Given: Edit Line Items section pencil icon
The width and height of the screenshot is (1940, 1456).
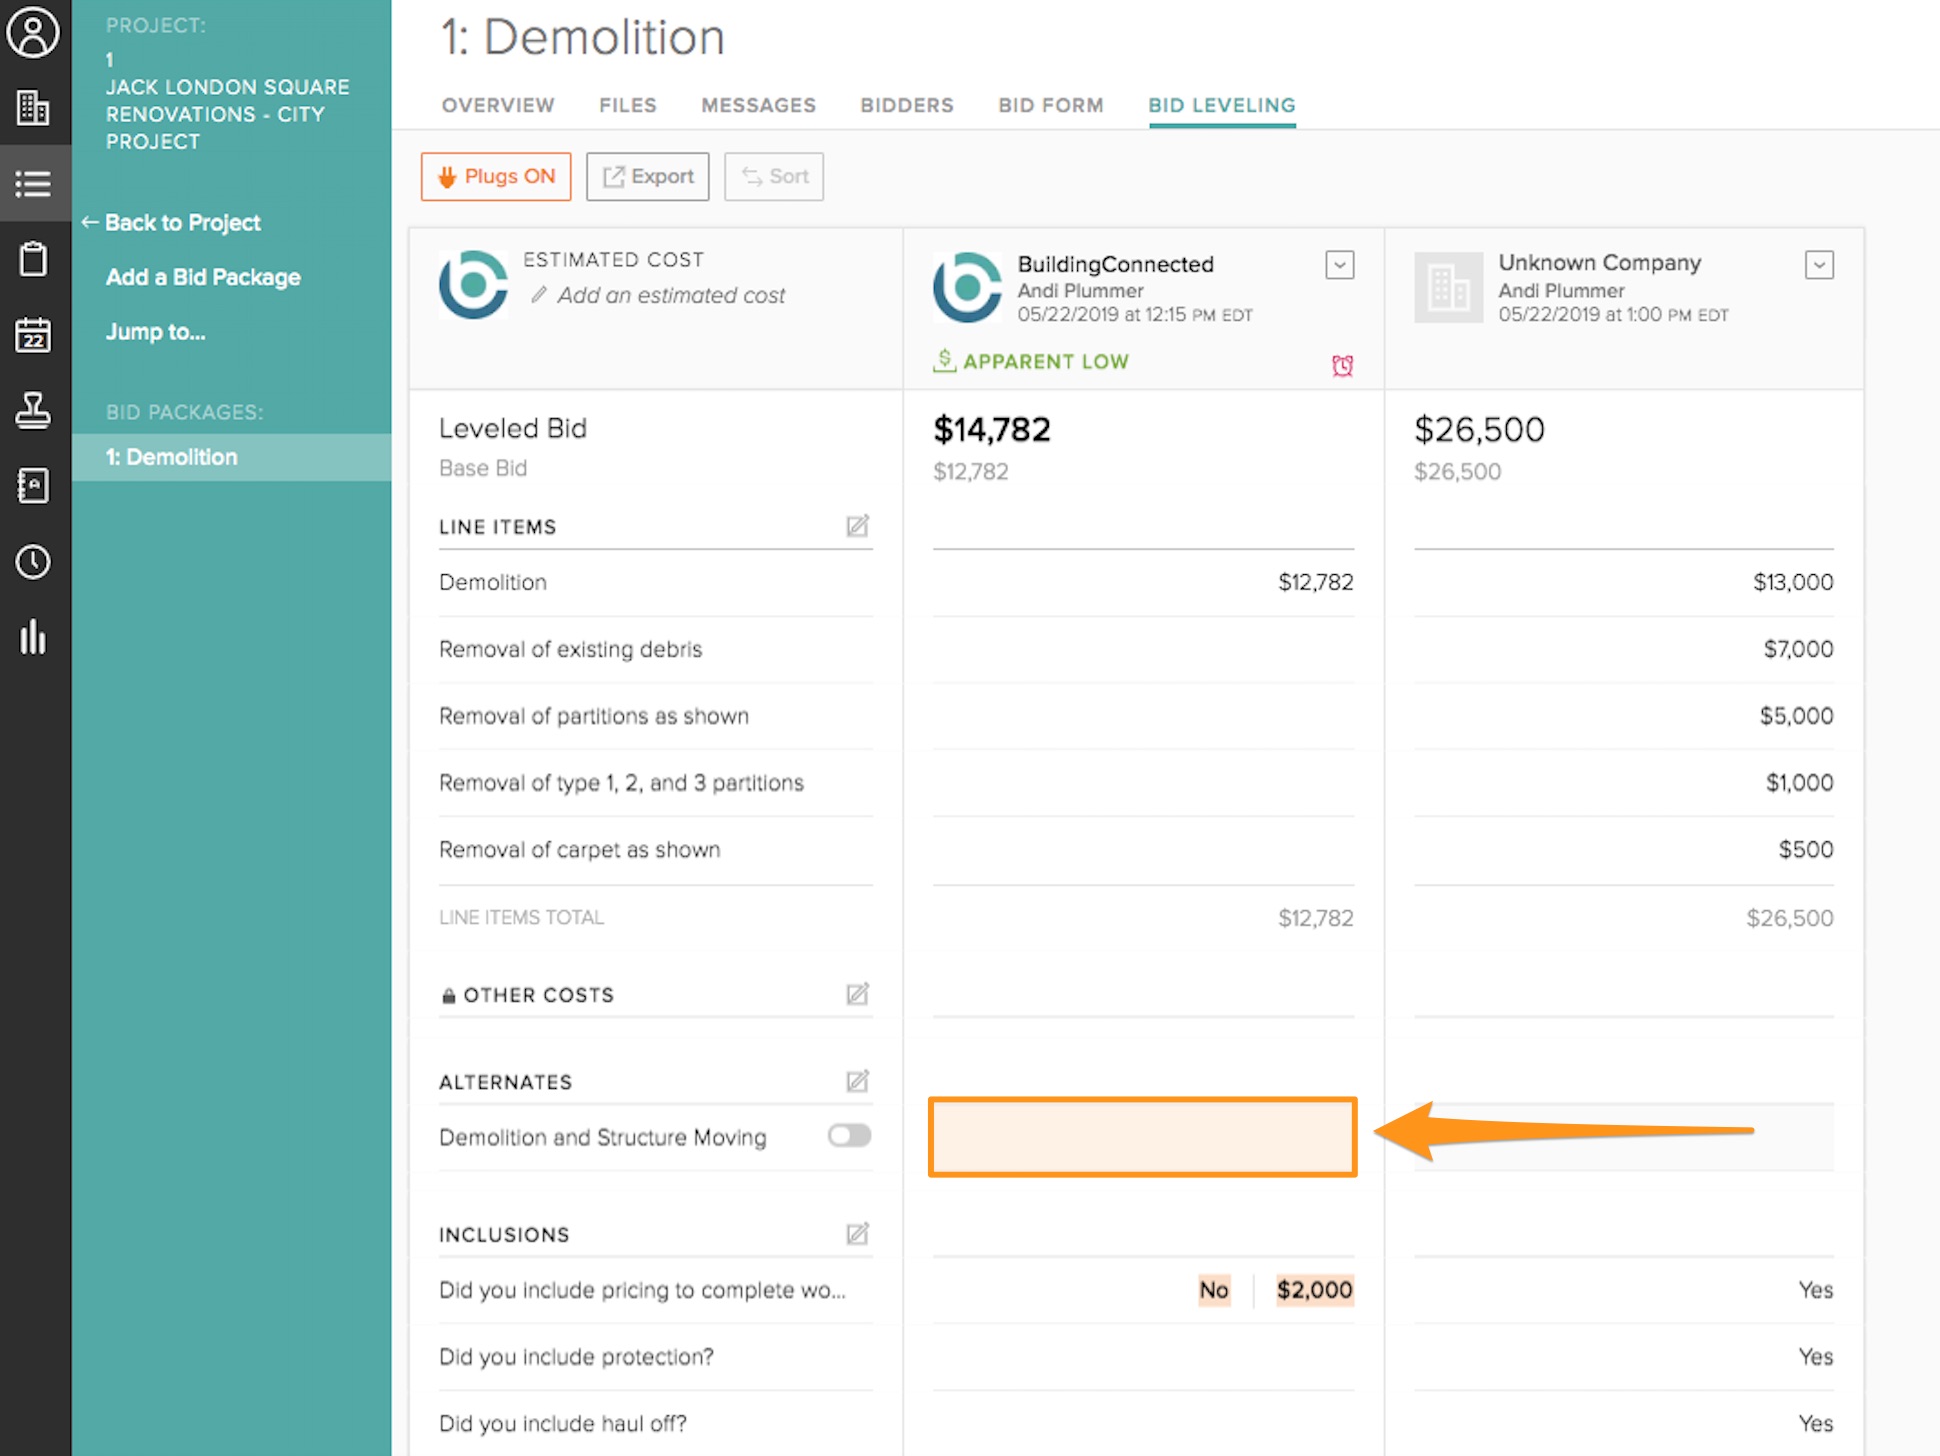Looking at the screenshot, I should point(857,526).
